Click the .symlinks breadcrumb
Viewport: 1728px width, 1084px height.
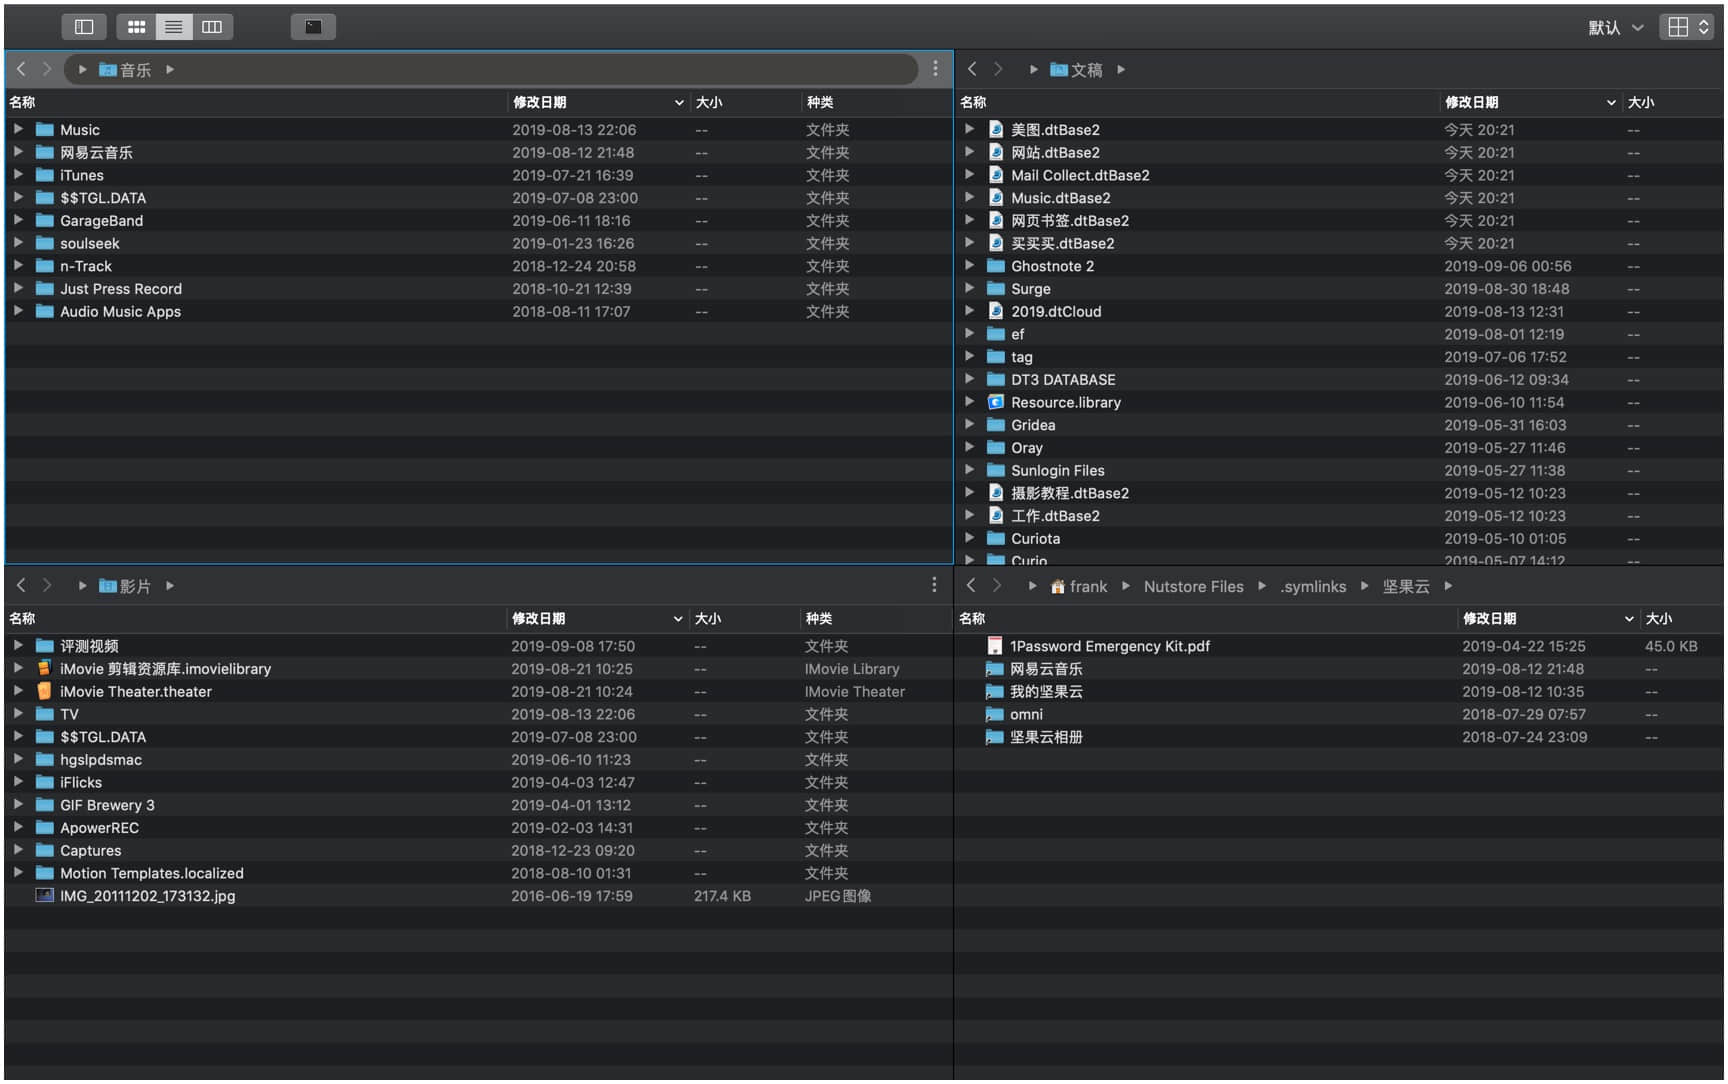[x=1313, y=587]
